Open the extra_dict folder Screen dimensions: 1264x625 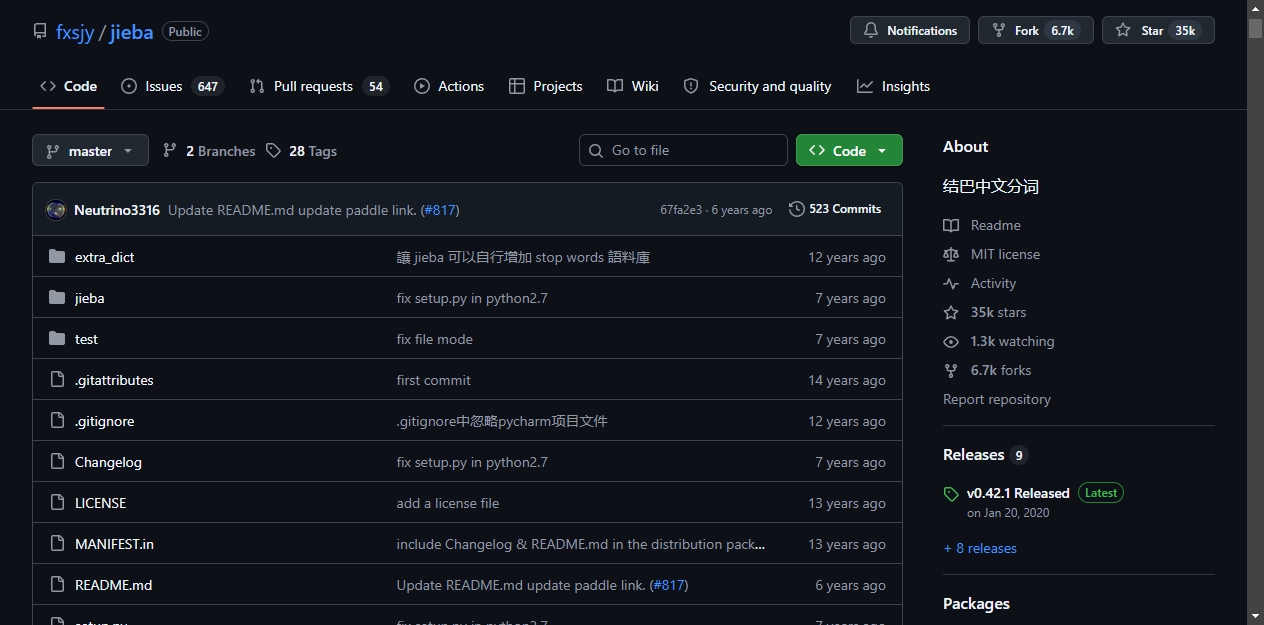[104, 257]
